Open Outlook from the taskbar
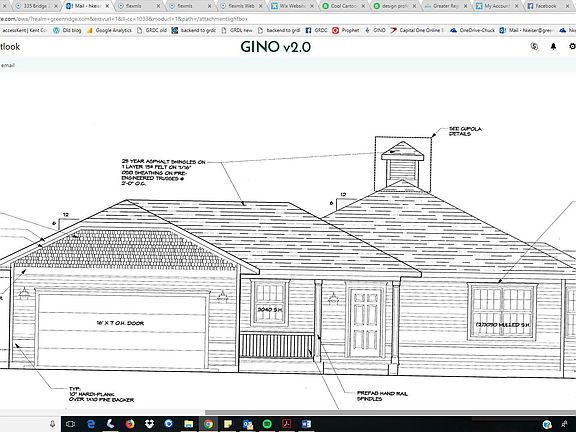 point(248,424)
